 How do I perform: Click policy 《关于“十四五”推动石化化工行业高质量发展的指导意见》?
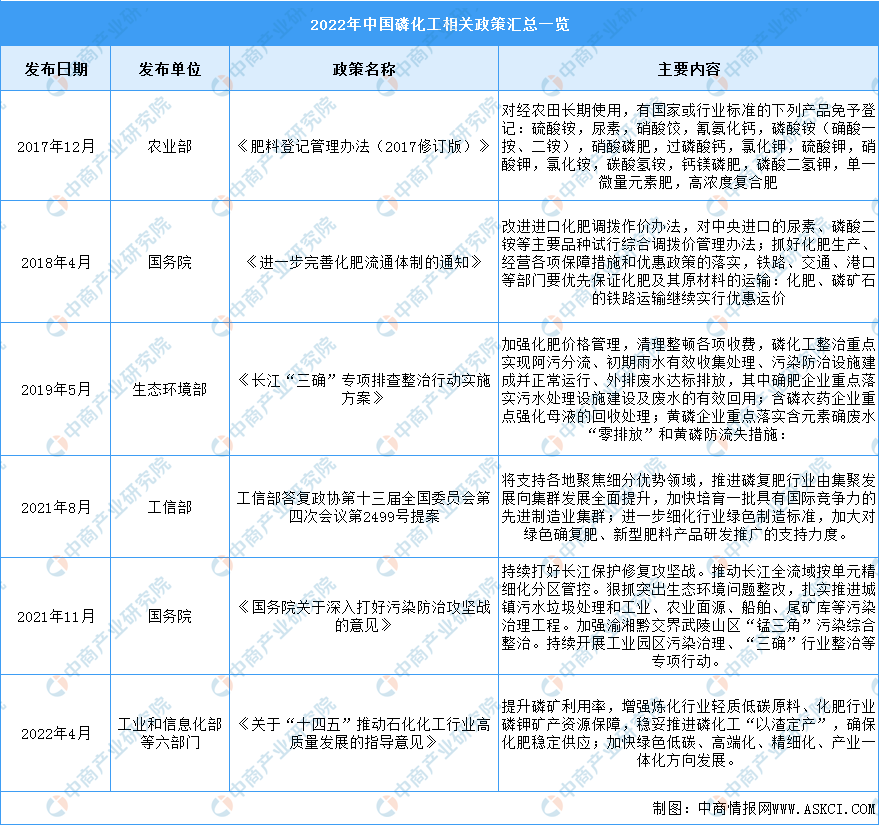364,733
